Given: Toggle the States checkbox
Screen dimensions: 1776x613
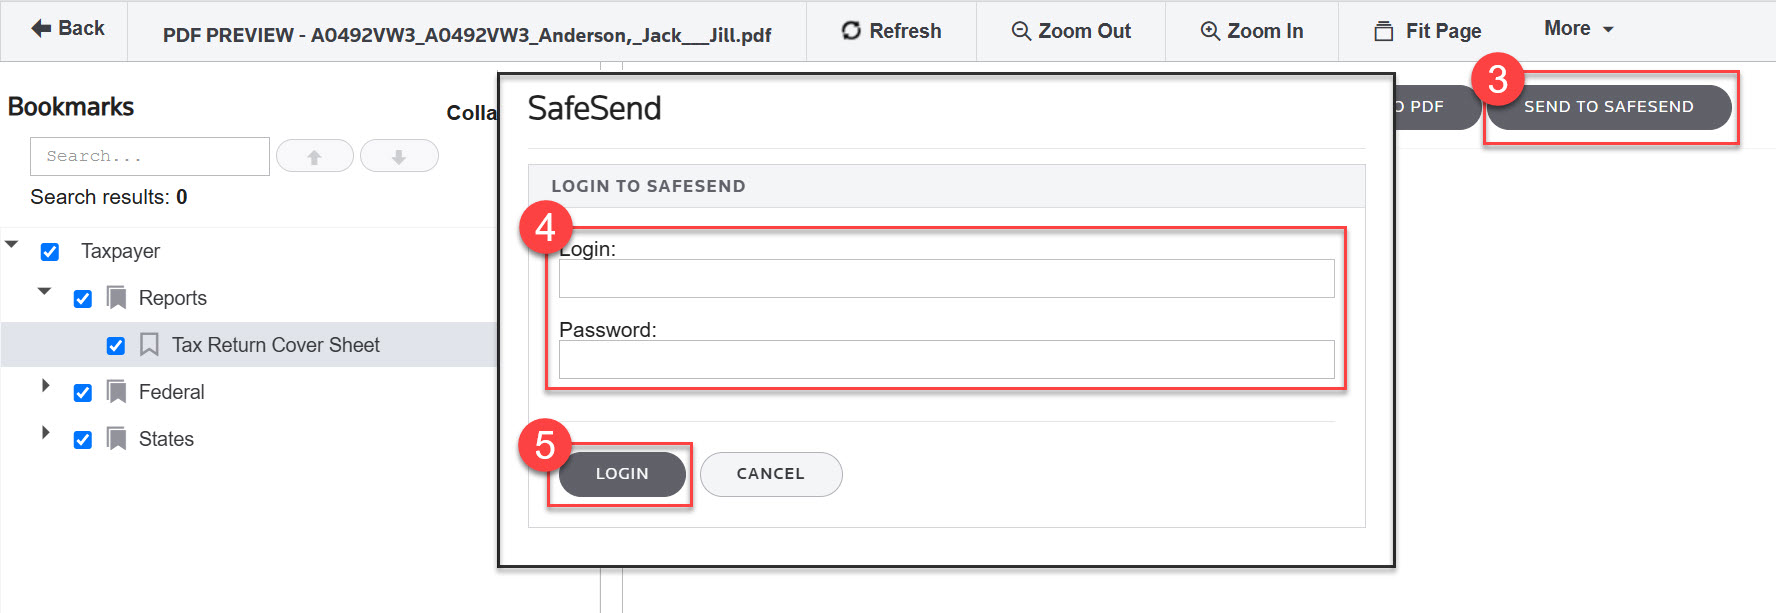Looking at the screenshot, I should click(83, 440).
